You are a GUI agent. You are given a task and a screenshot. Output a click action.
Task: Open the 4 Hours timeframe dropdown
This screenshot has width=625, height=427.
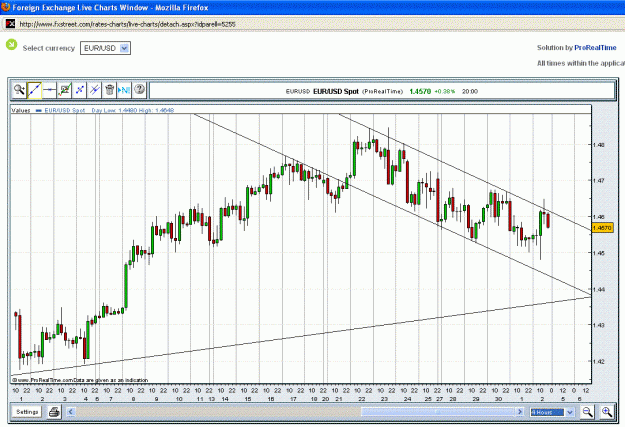point(552,412)
